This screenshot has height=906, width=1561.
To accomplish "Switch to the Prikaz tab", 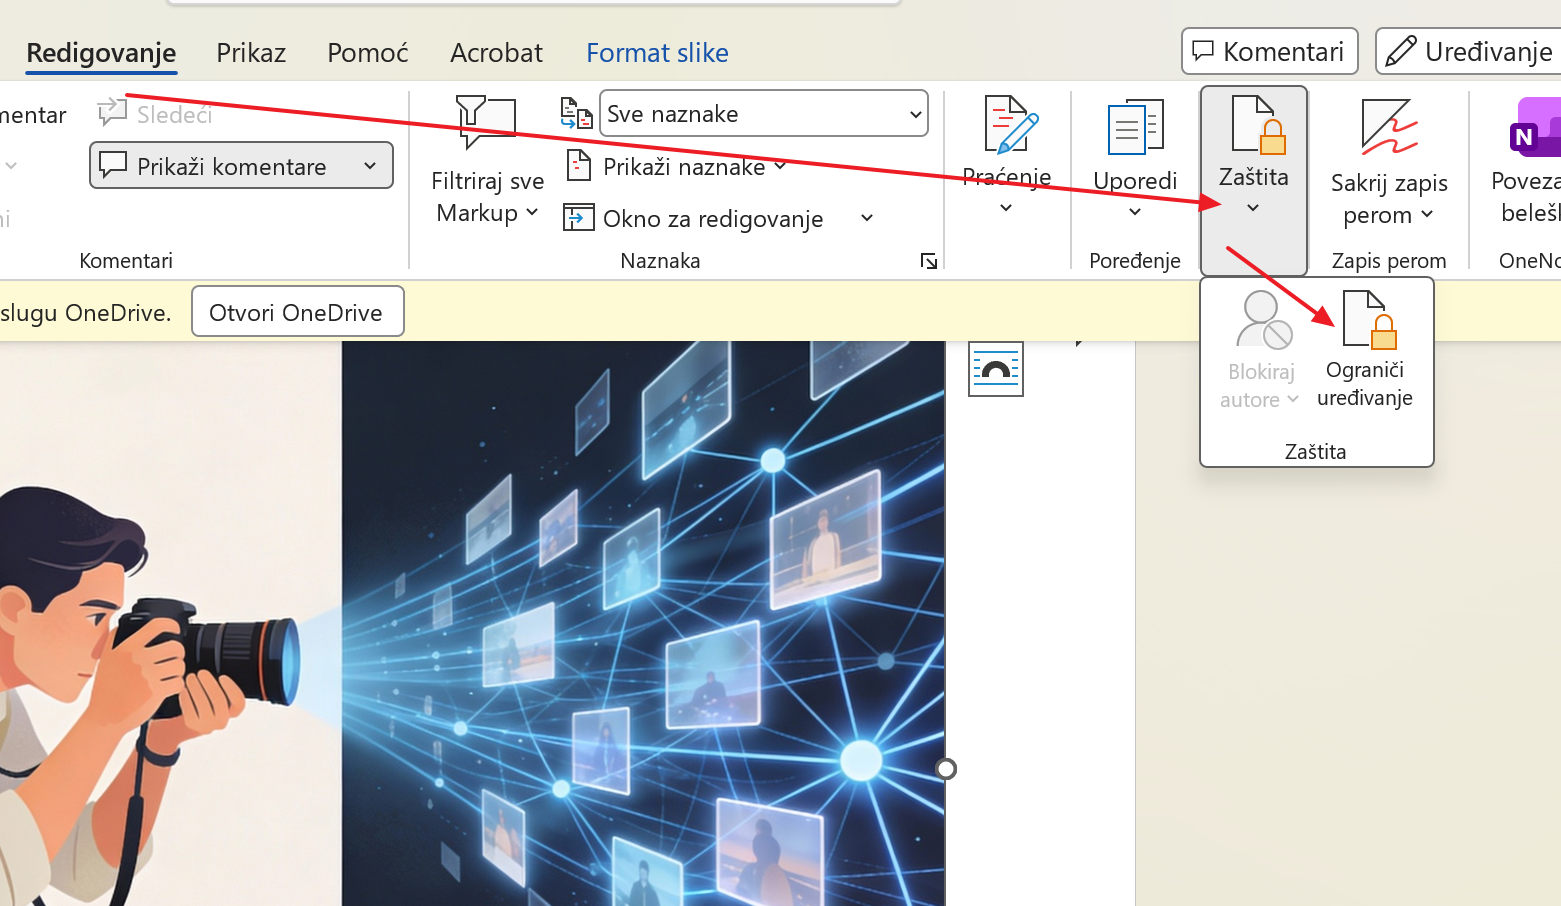I will (251, 53).
